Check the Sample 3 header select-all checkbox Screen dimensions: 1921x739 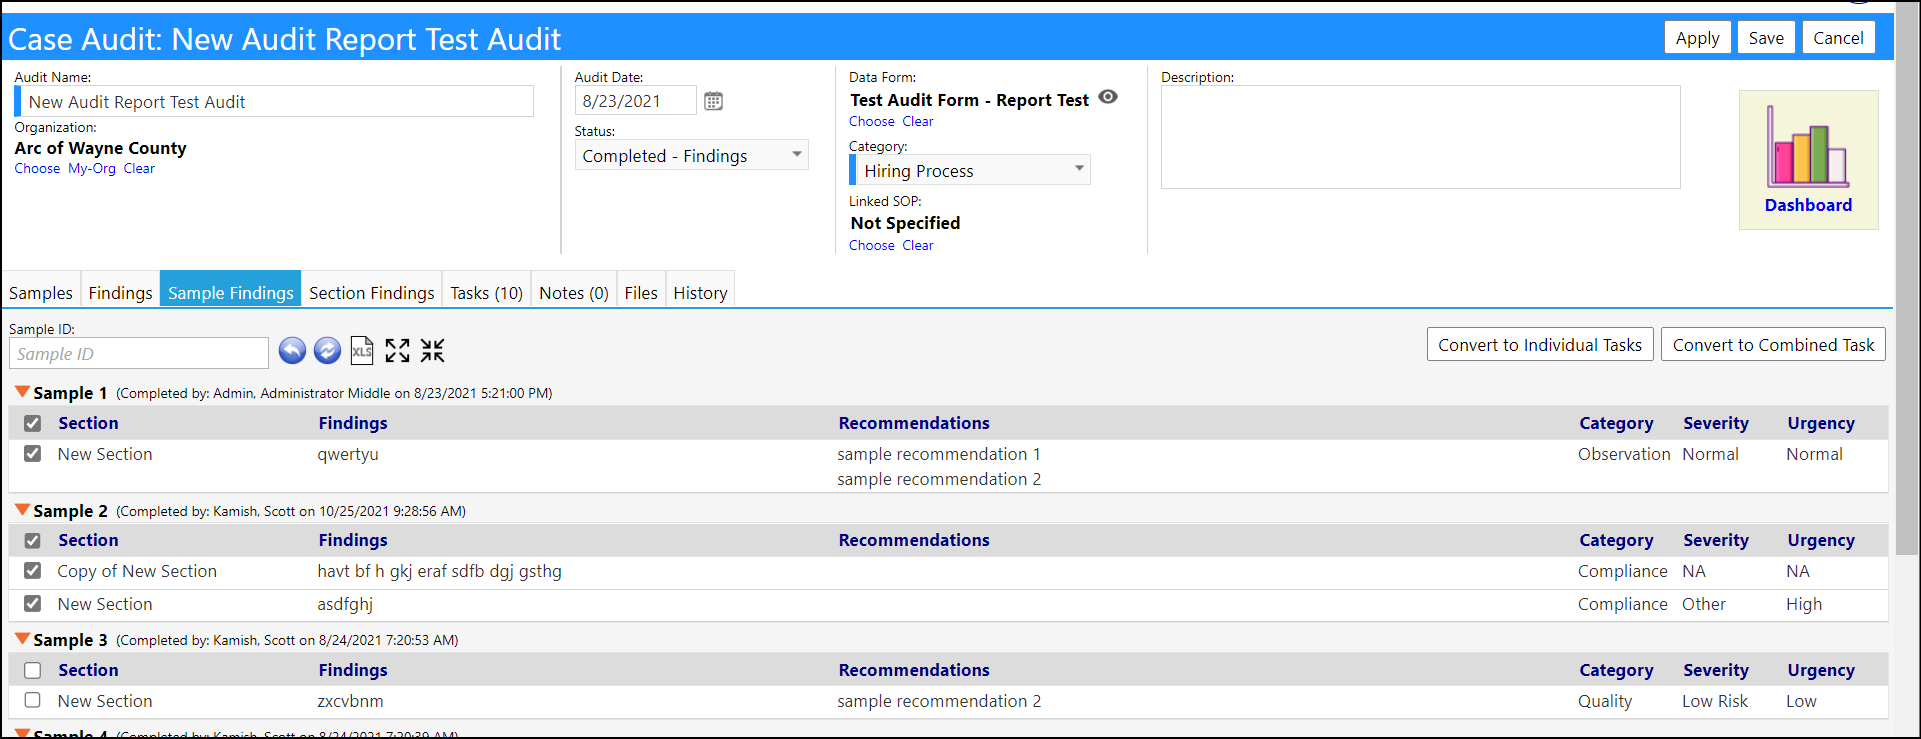33,670
